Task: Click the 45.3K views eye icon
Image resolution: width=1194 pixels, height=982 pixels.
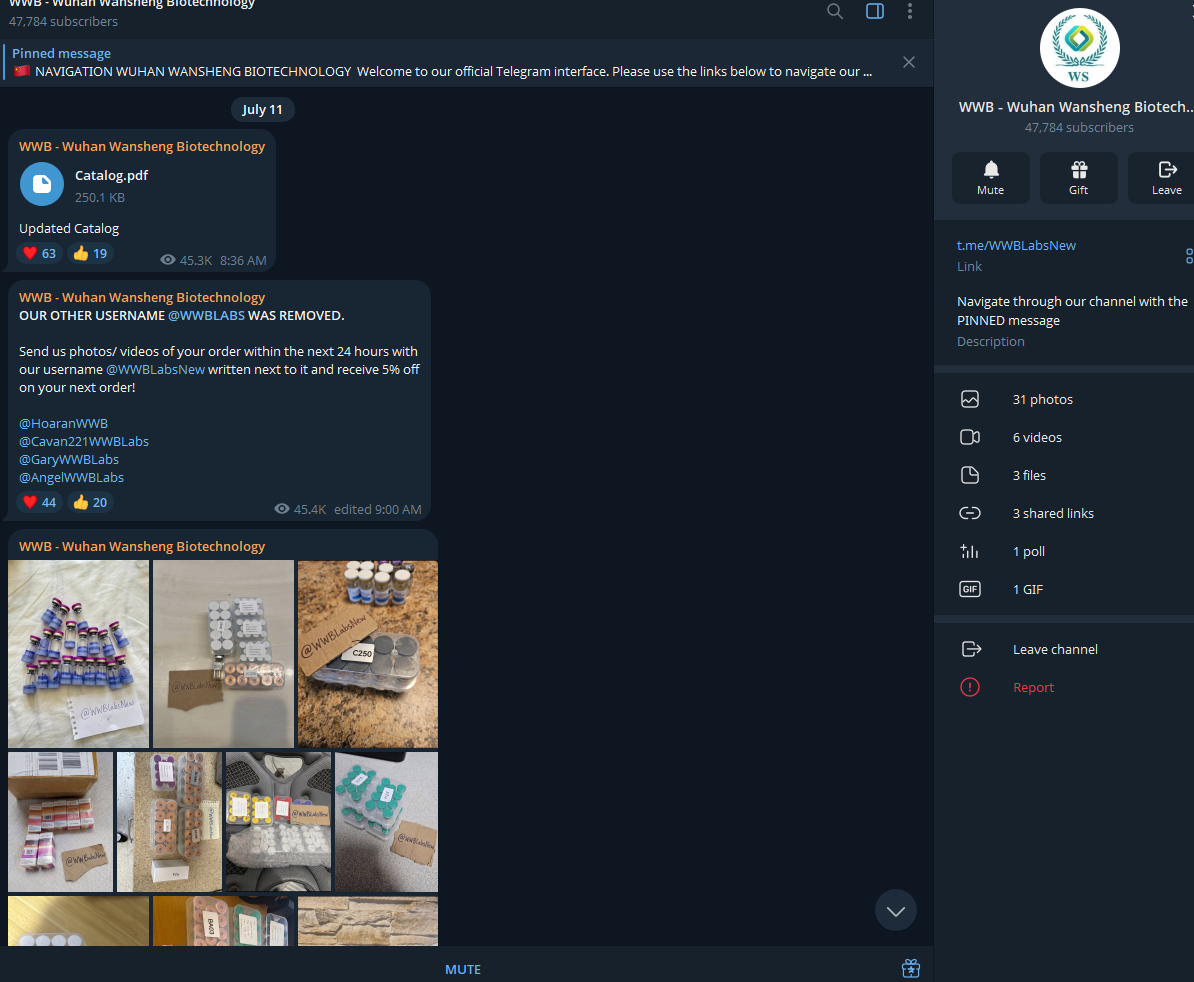Action: [x=168, y=260]
